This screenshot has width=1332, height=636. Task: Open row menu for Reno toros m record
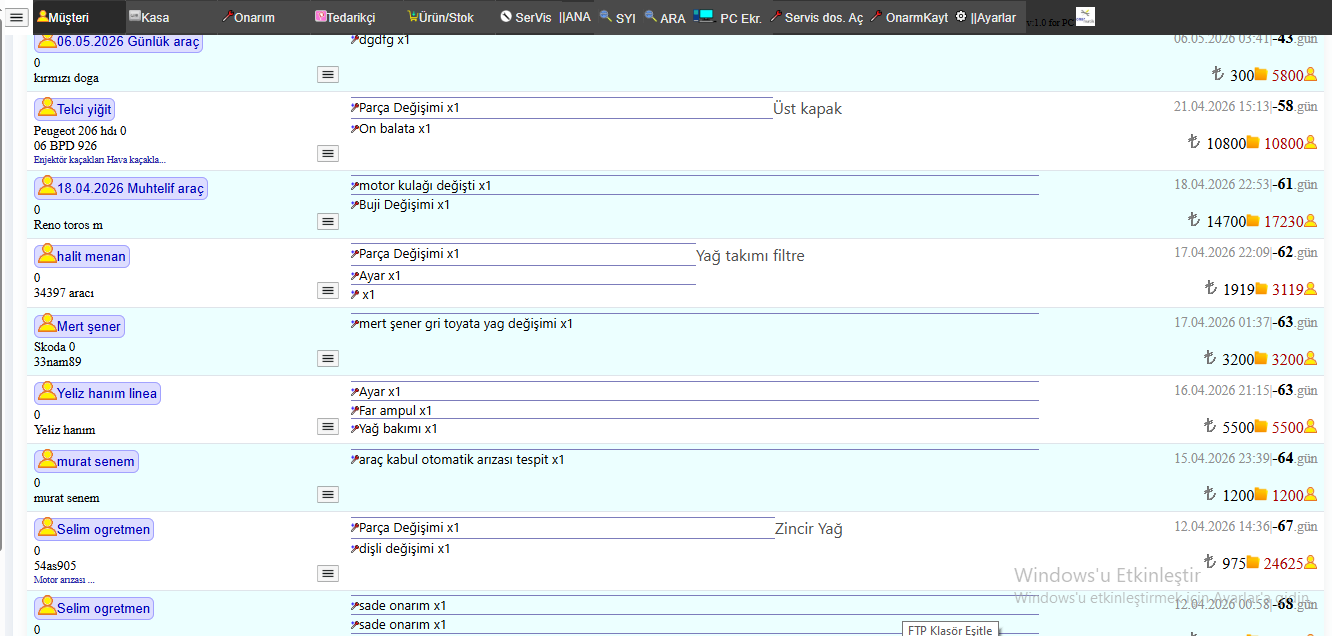coord(328,221)
